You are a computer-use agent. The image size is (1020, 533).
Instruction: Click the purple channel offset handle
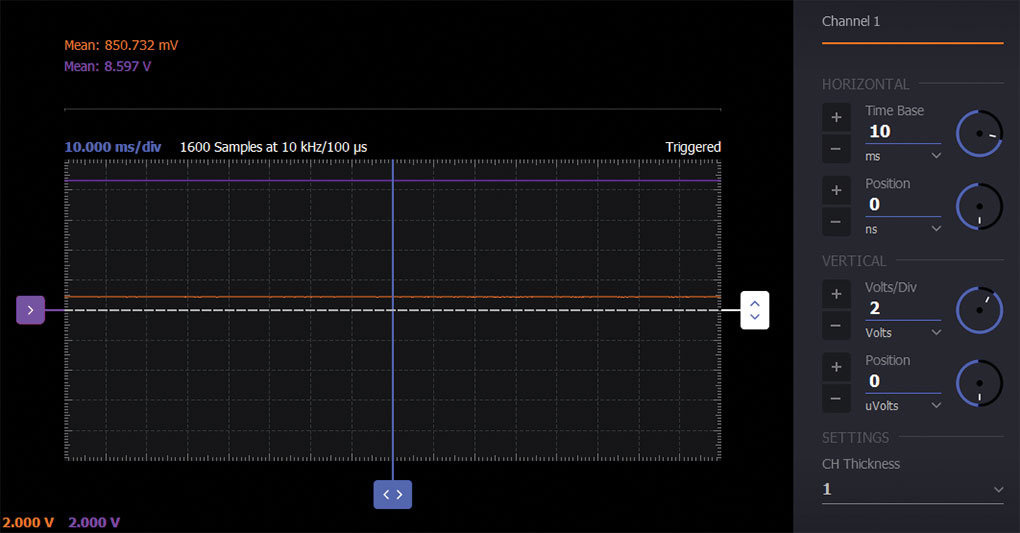31,310
